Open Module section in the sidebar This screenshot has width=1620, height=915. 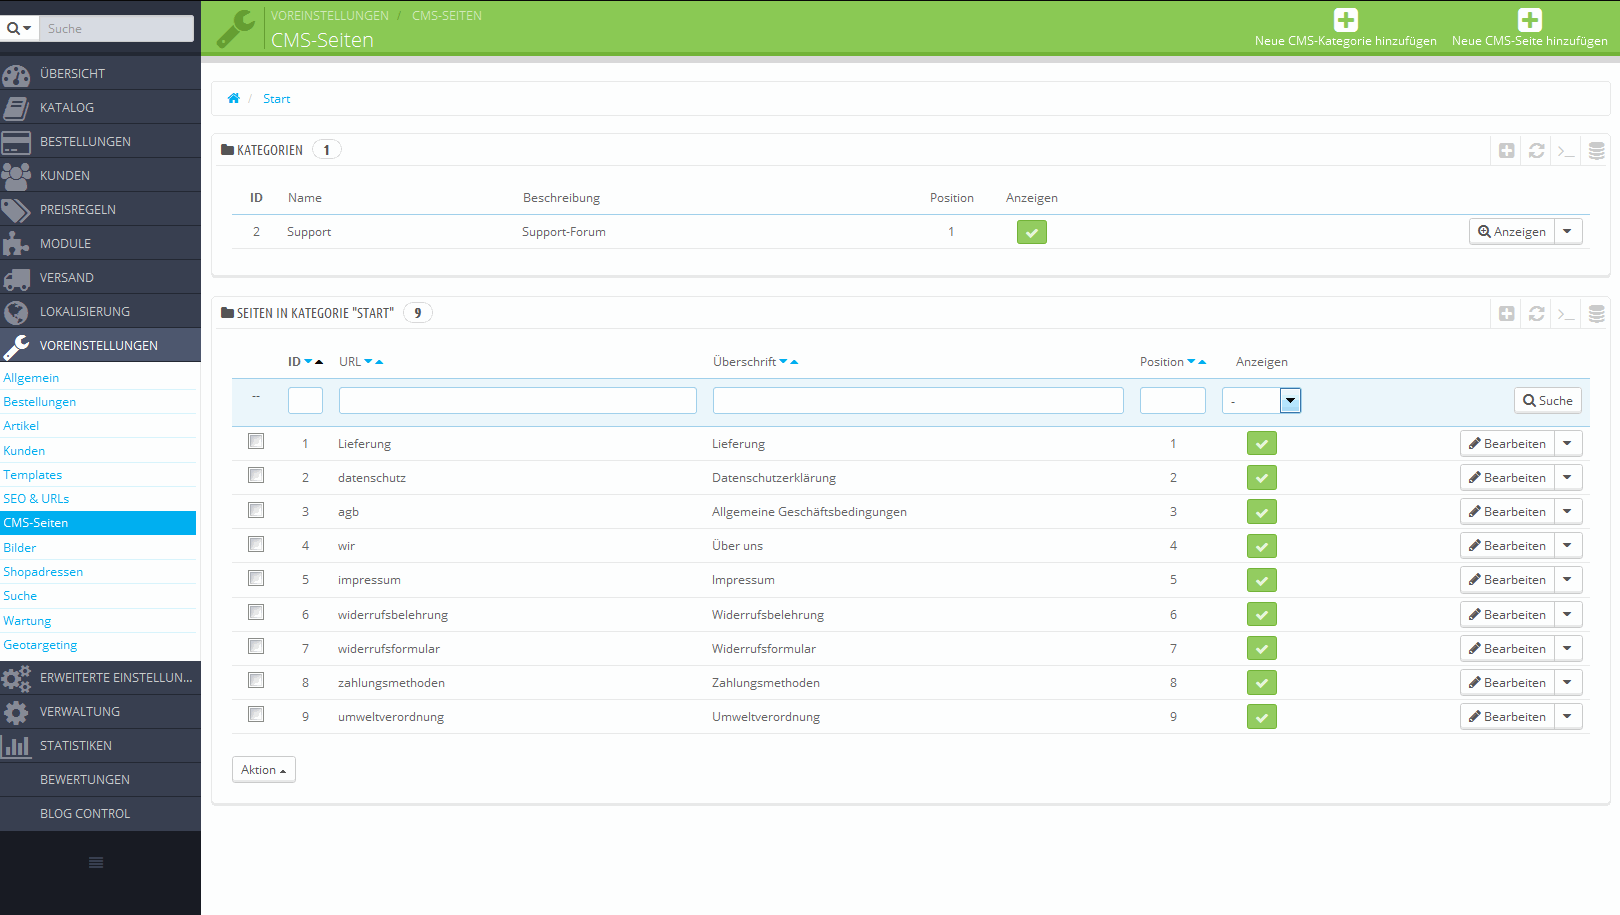coord(100,244)
